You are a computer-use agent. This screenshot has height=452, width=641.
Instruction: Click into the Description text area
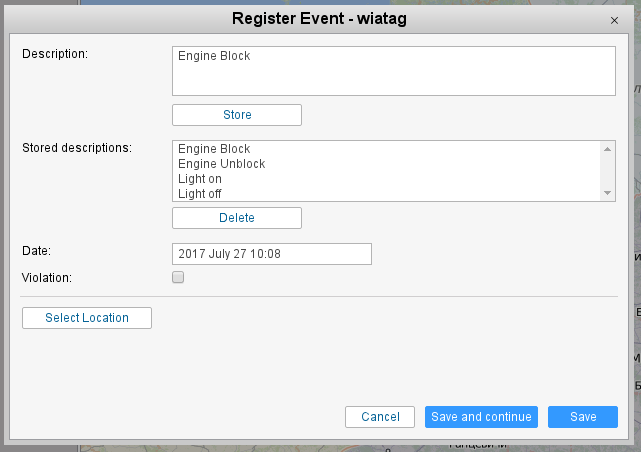click(393, 71)
